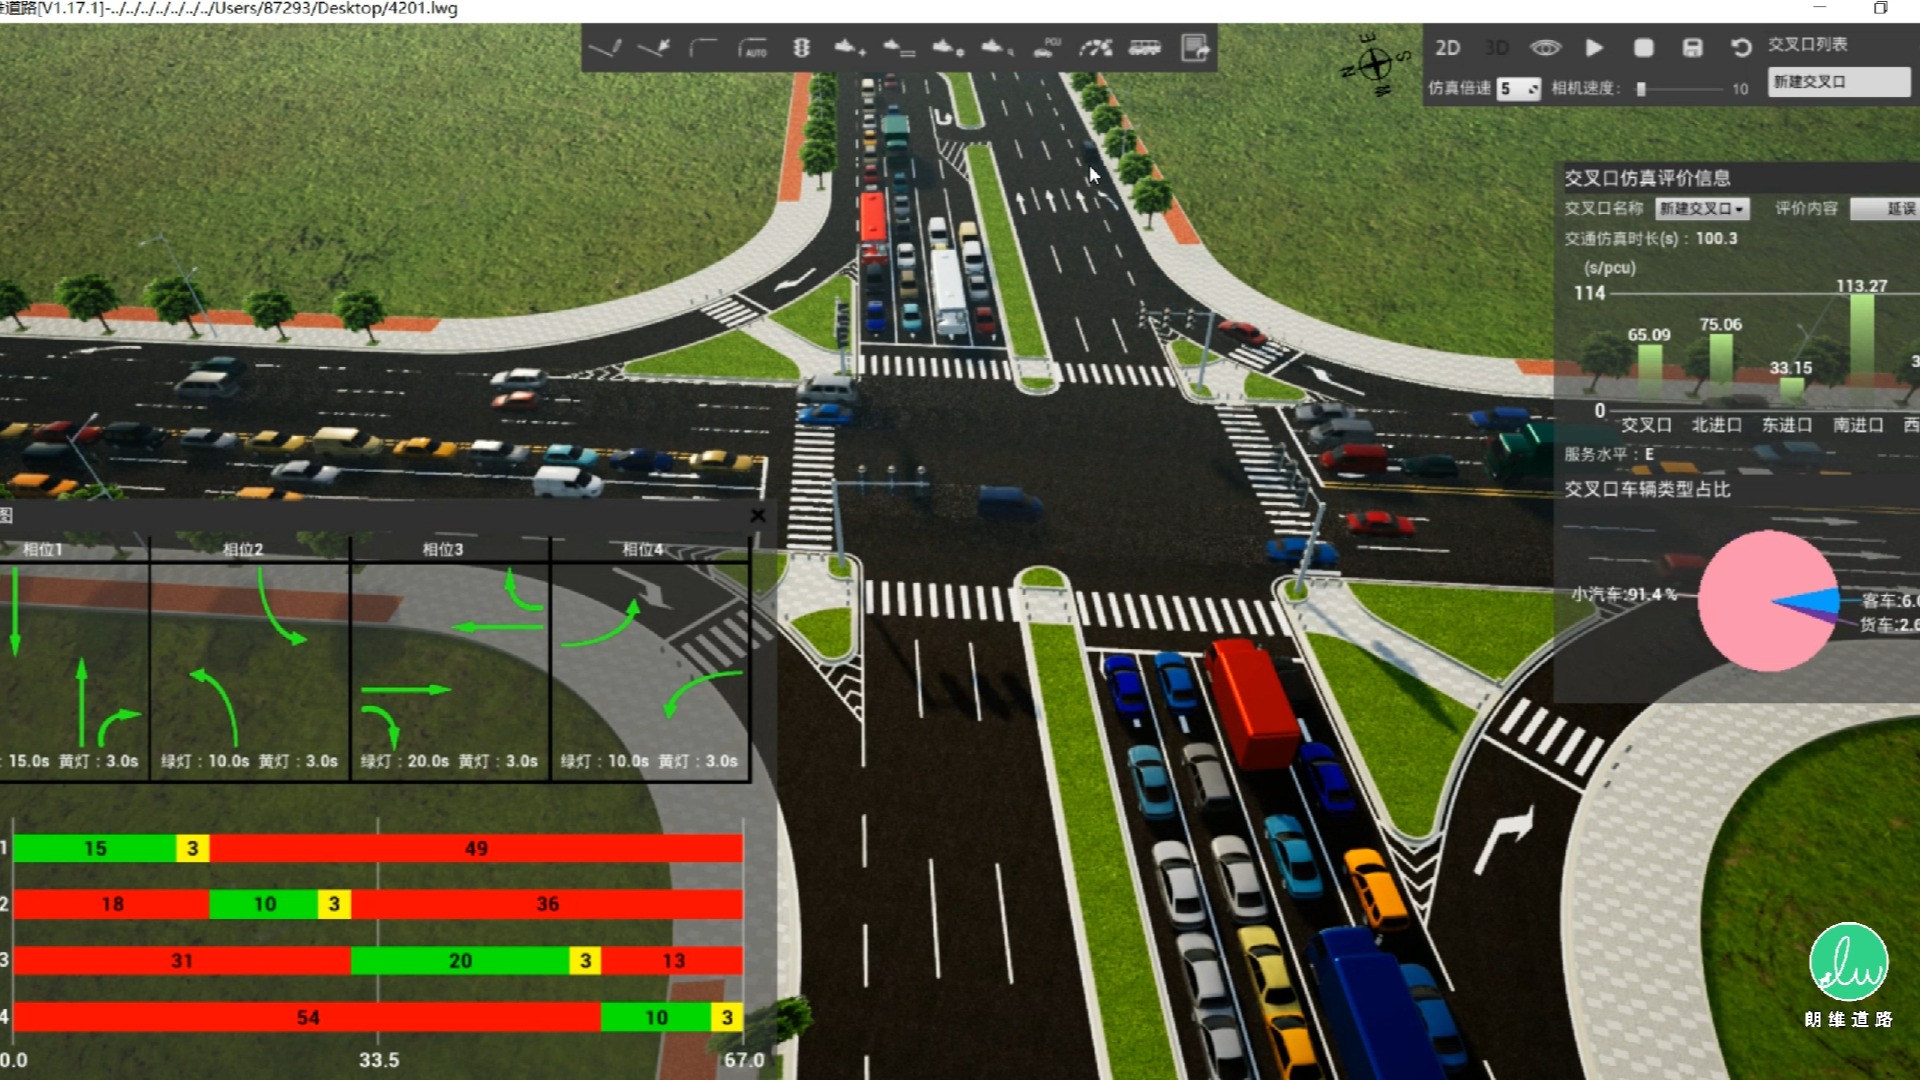Viewport: 1920px width, 1080px height.
Task: Select the draw road line tool
Action: pyautogui.click(x=605, y=47)
